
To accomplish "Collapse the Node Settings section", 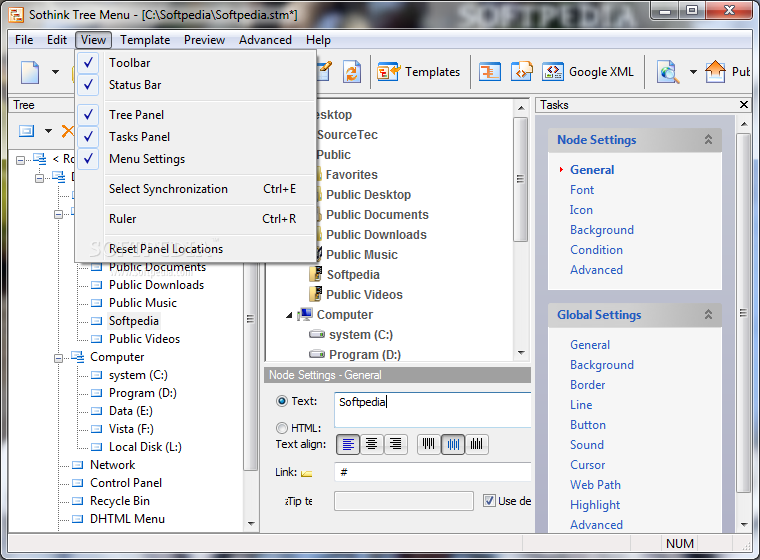I will click(708, 140).
